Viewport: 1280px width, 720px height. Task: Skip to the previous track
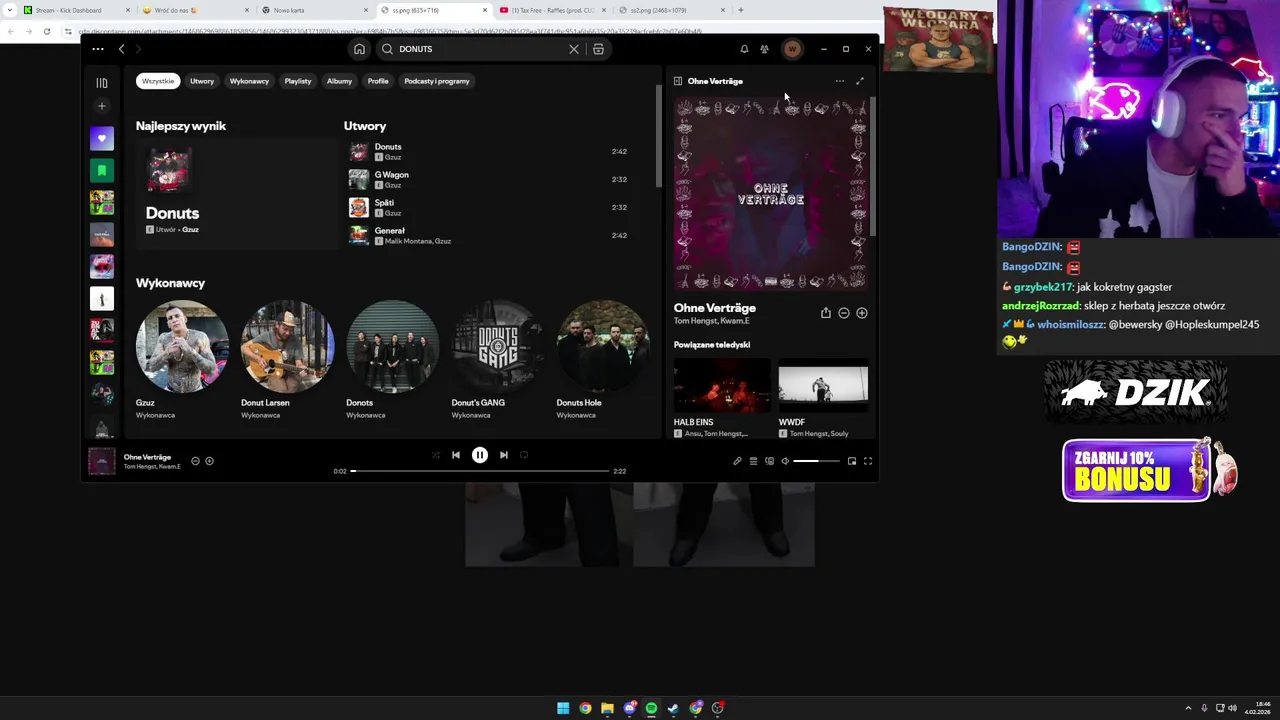(456, 455)
